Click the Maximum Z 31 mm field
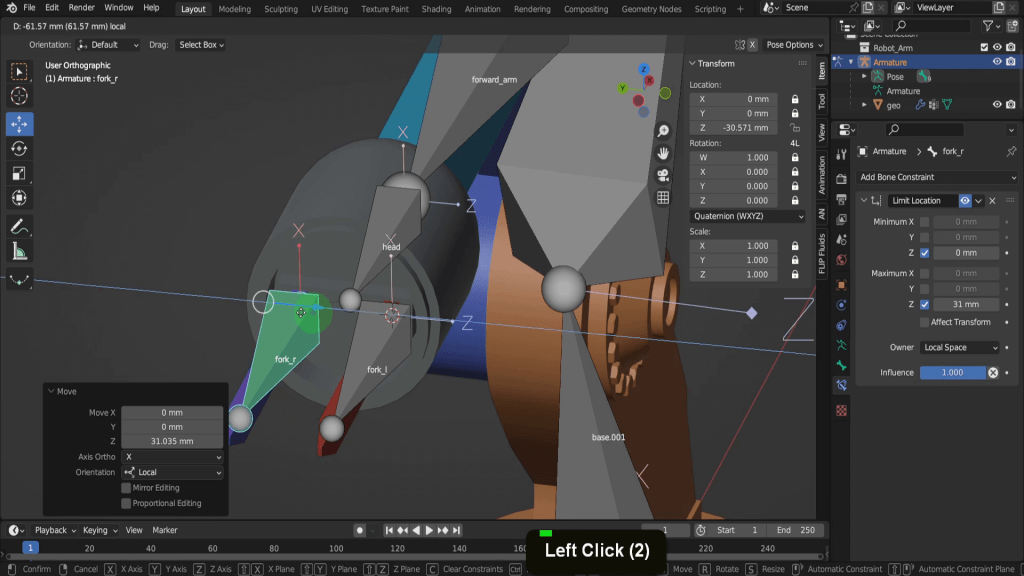Image resolution: width=1024 pixels, height=576 pixels. coord(965,304)
